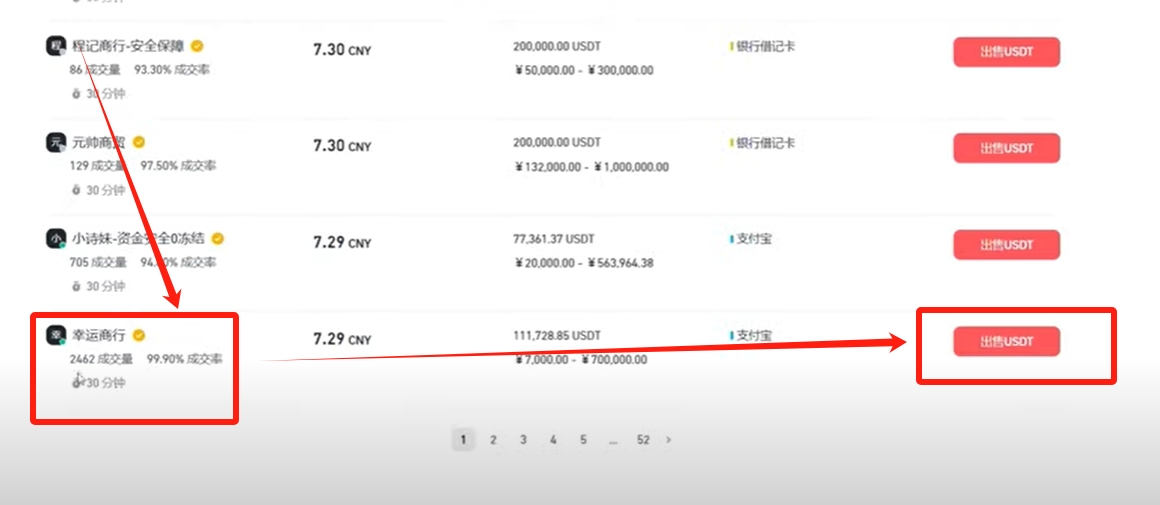Sell USDT to 幸运商行 merchant
The image size is (1160, 505).
1006,342
